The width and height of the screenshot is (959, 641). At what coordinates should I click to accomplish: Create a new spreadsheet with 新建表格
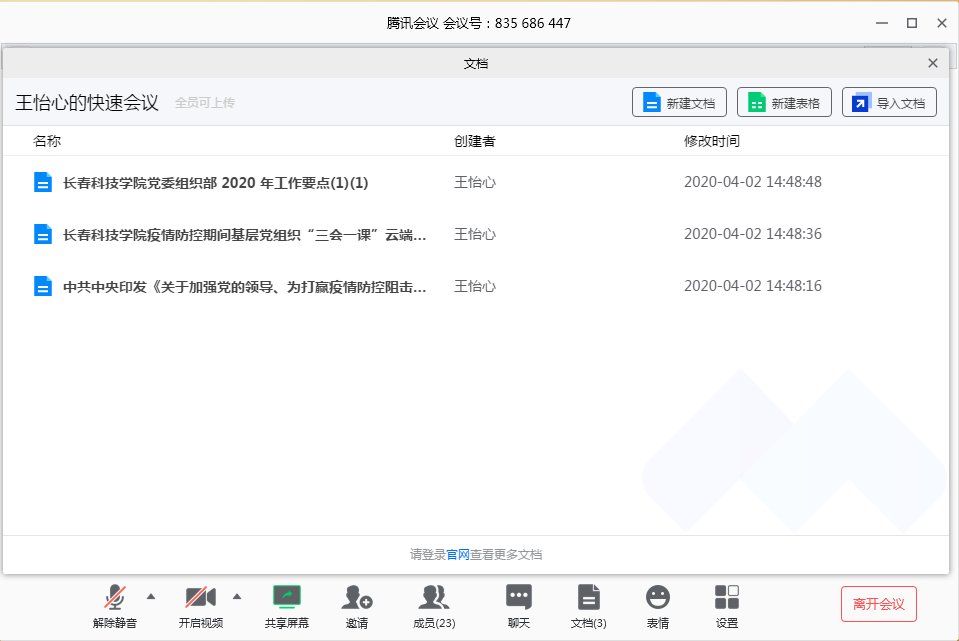[784, 102]
